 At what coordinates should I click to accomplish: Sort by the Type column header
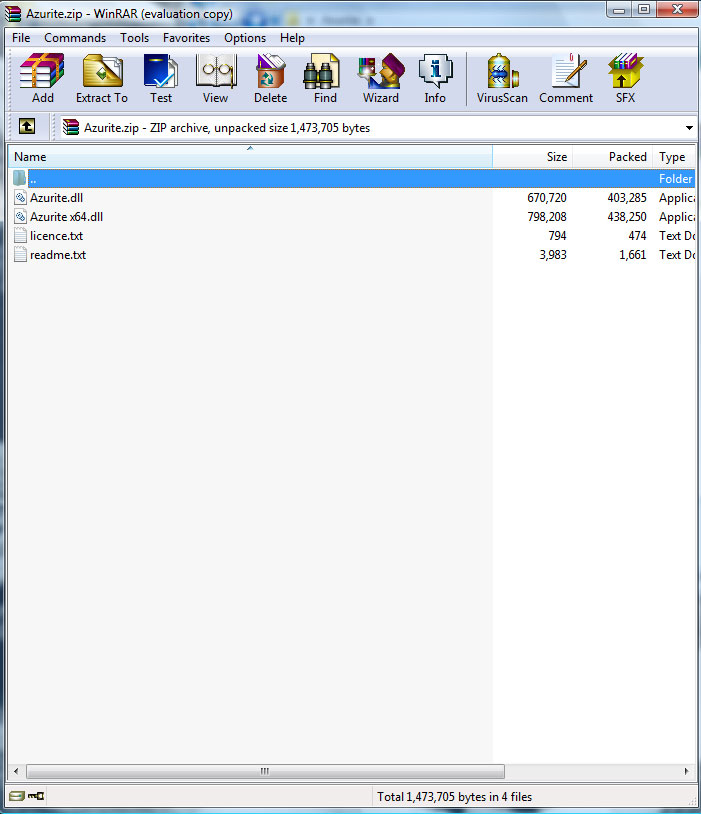(x=674, y=157)
